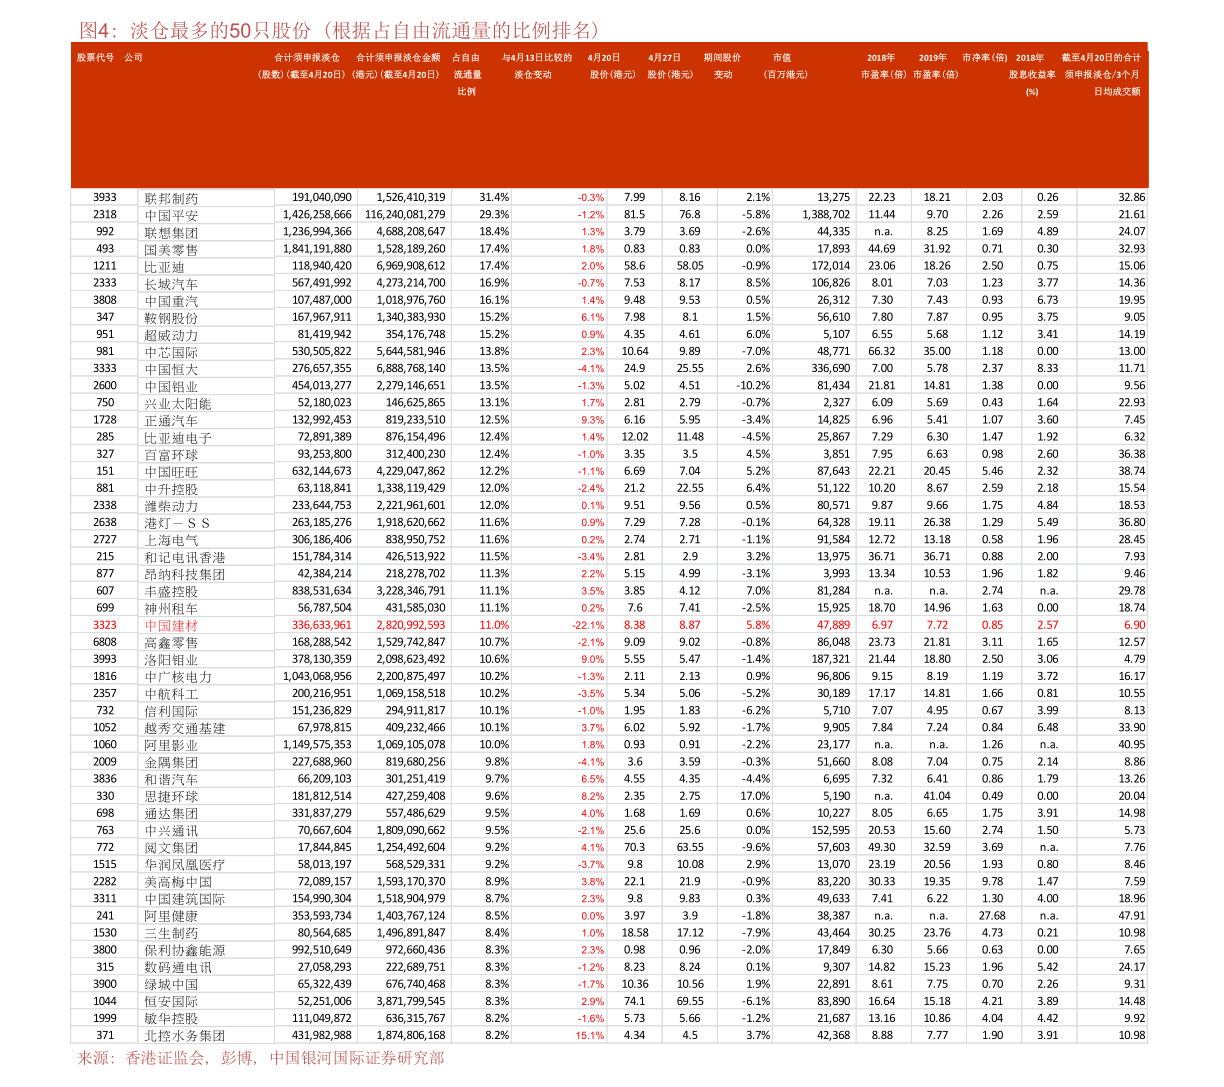
Task: Click the 4月27日 股价 header
Action: [669, 66]
